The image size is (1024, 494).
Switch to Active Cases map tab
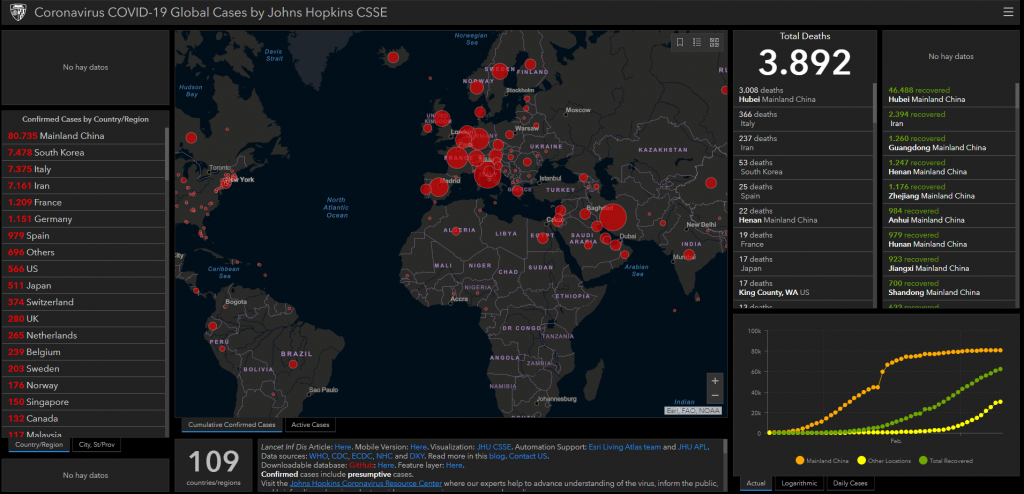click(x=310, y=425)
